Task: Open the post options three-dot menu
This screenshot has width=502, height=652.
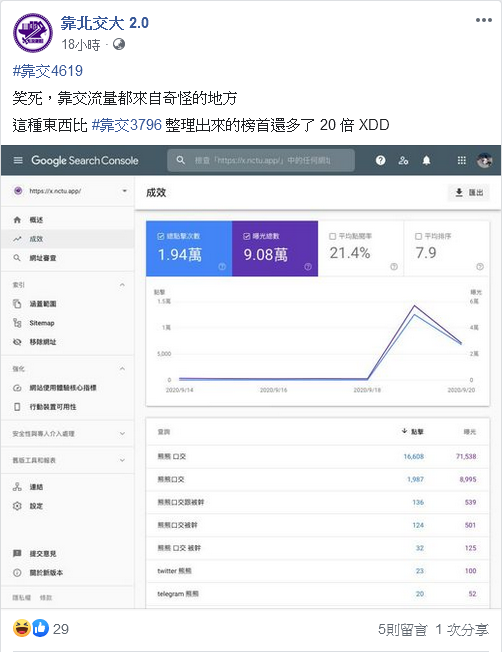Action: click(x=484, y=20)
